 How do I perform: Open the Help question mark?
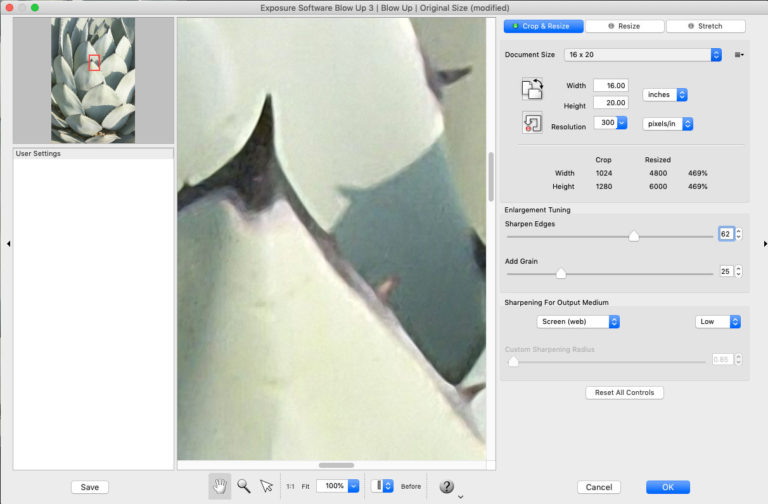click(x=446, y=486)
